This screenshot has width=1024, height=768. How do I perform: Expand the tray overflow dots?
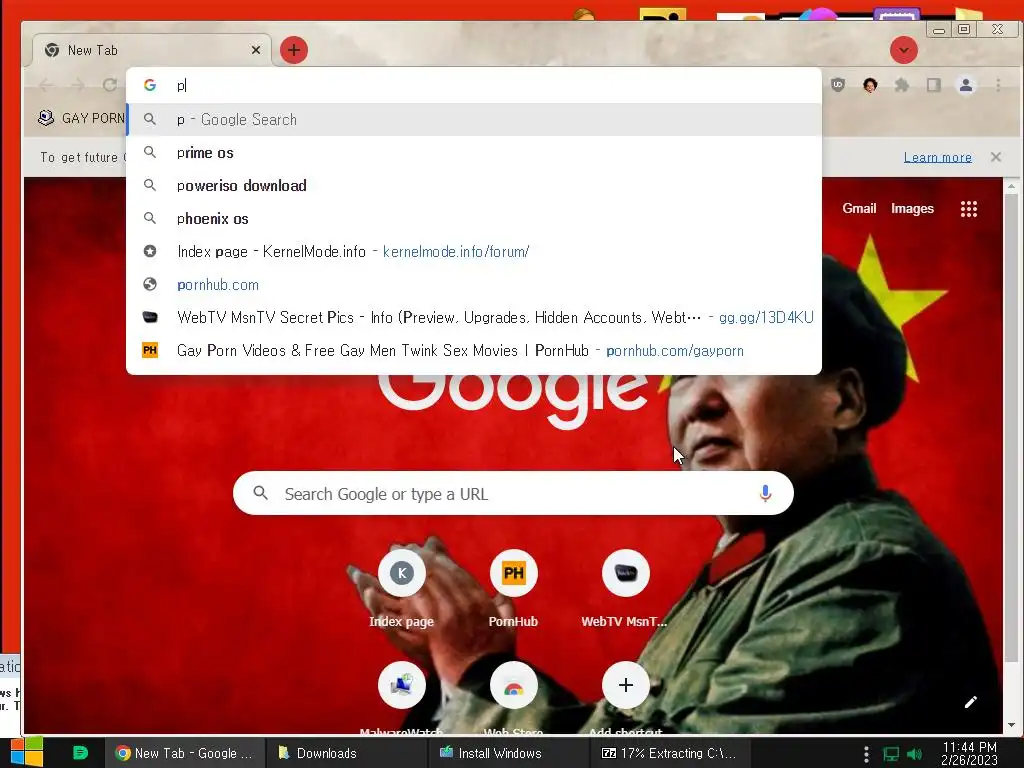pyautogui.click(x=866, y=754)
